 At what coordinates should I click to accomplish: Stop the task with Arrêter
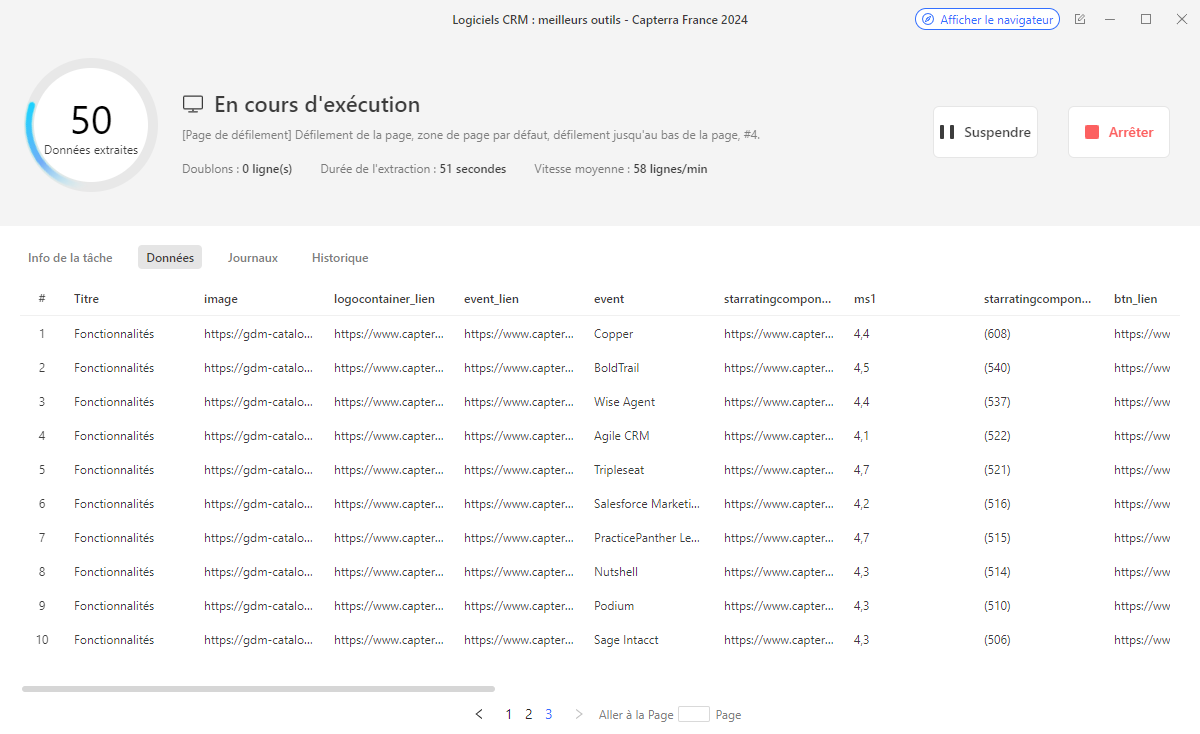[1118, 132]
